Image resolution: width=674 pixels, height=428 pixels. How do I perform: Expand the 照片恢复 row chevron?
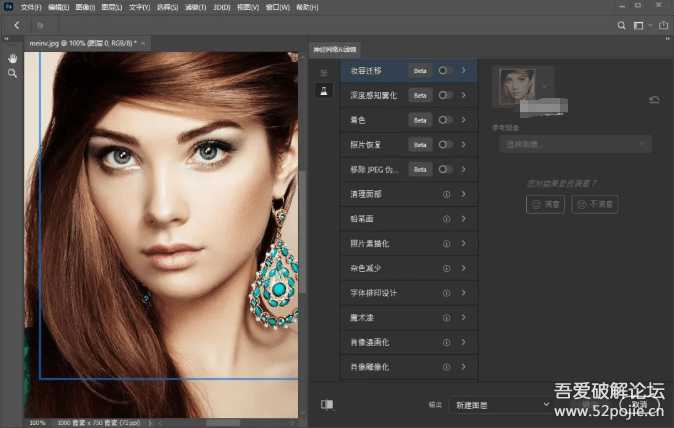(463, 144)
